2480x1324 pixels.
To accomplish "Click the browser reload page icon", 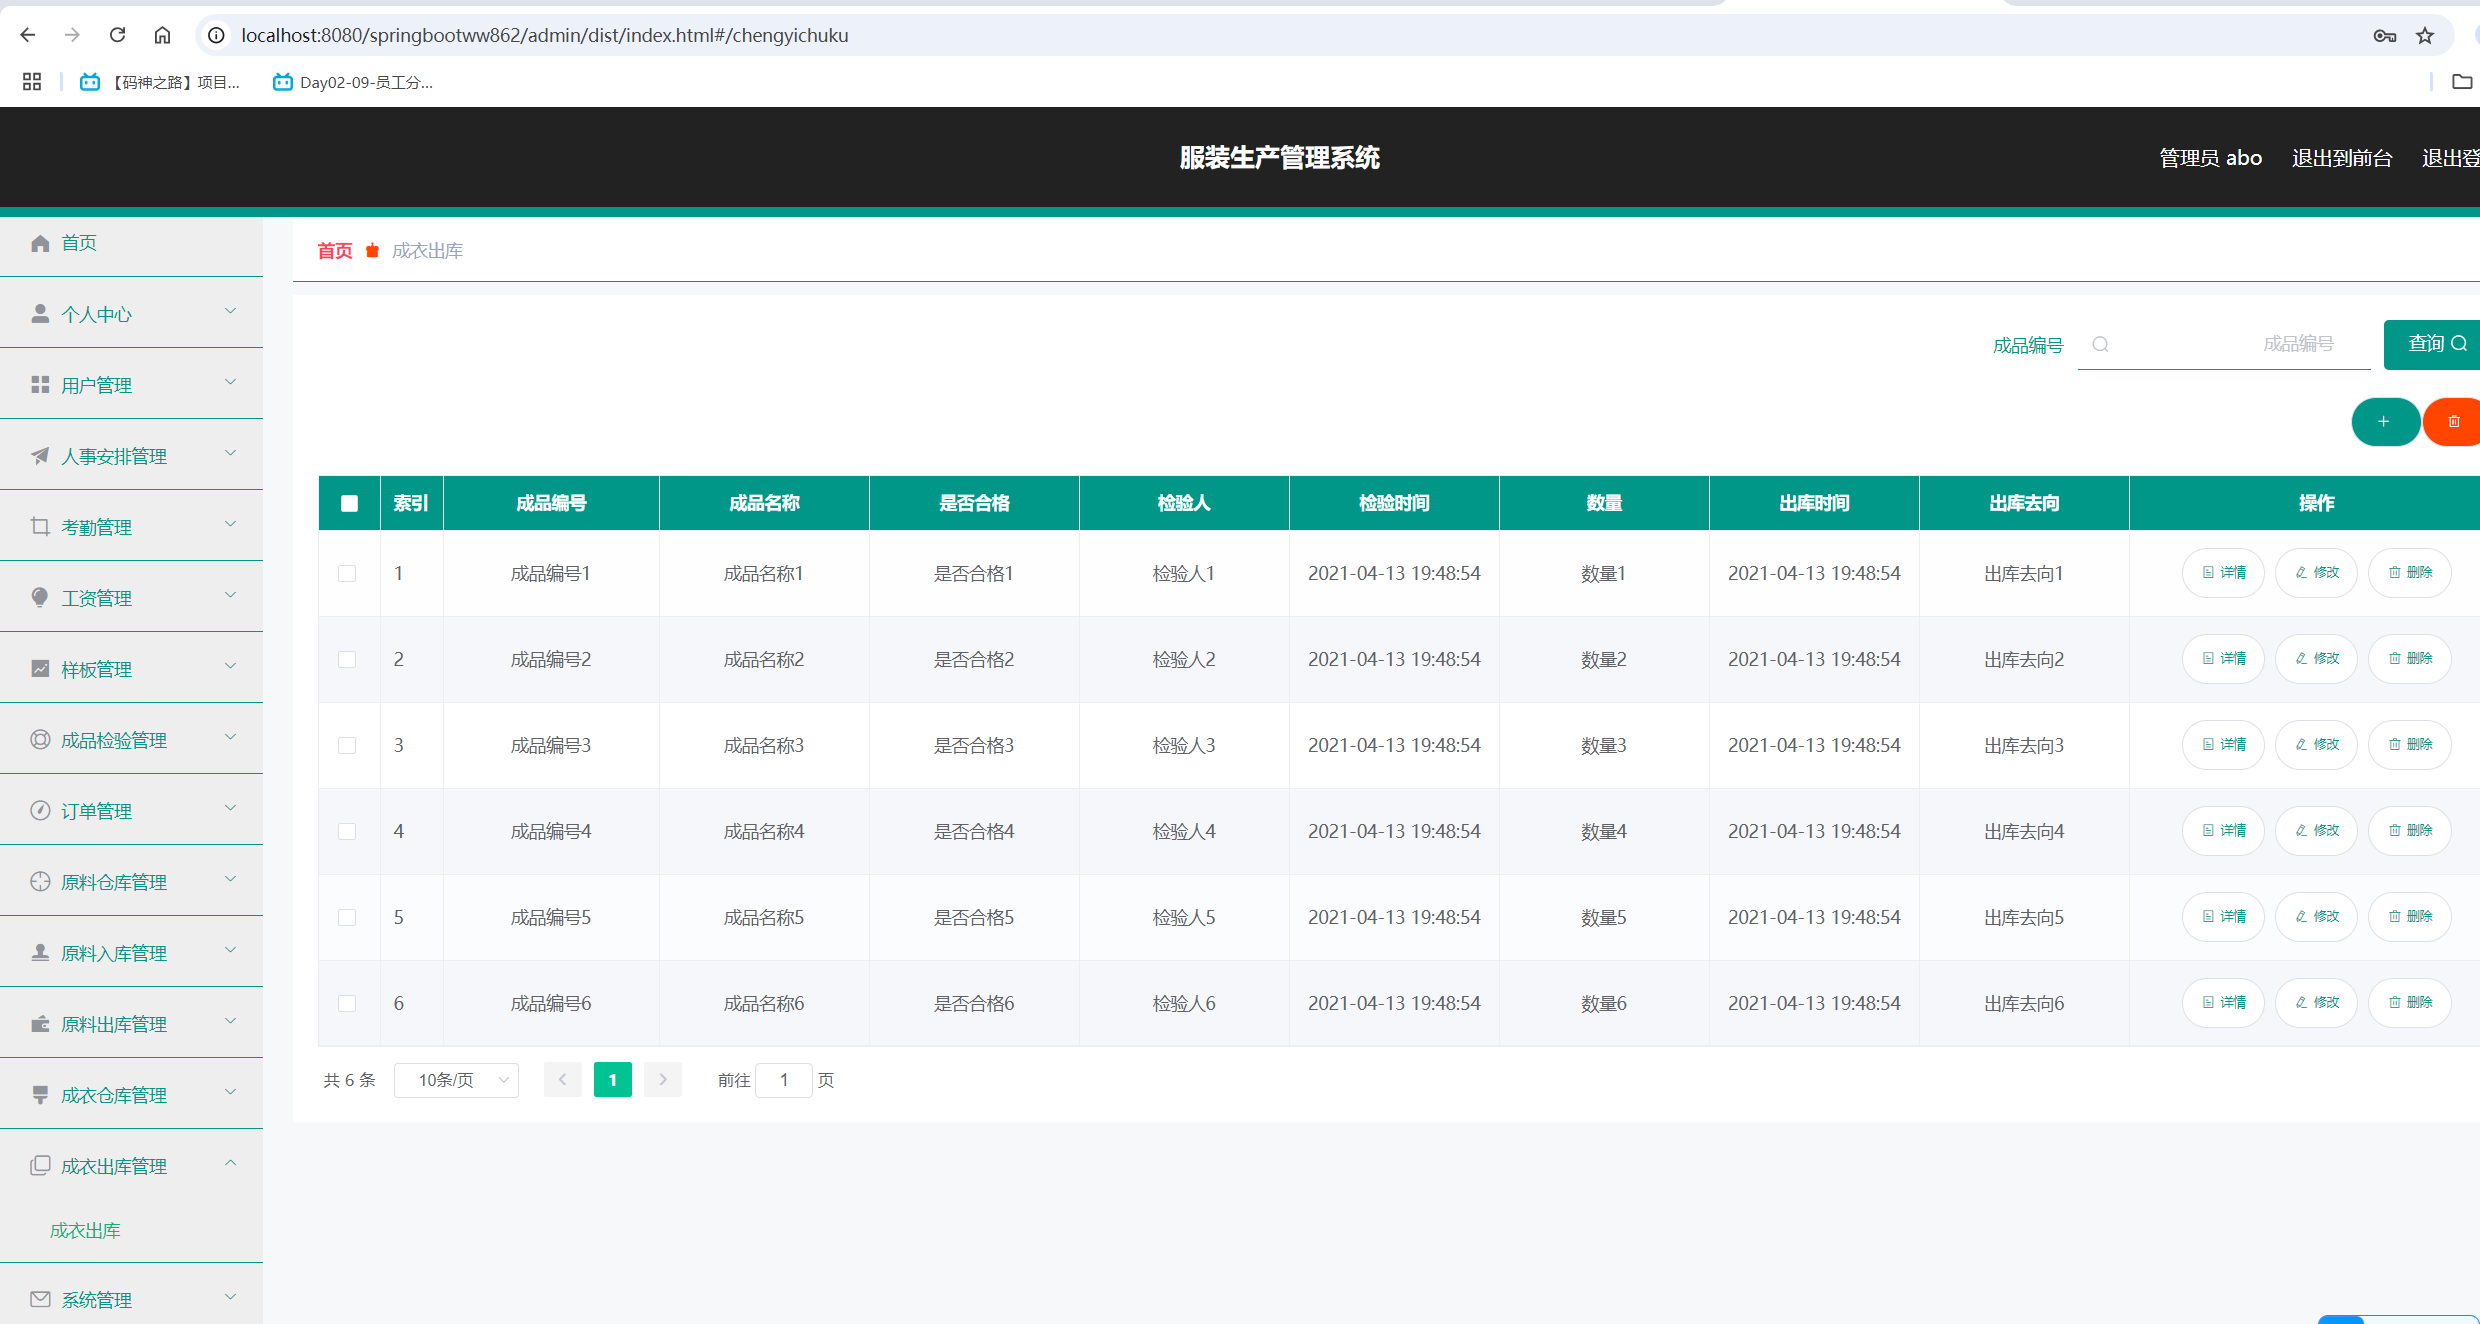I will (117, 35).
